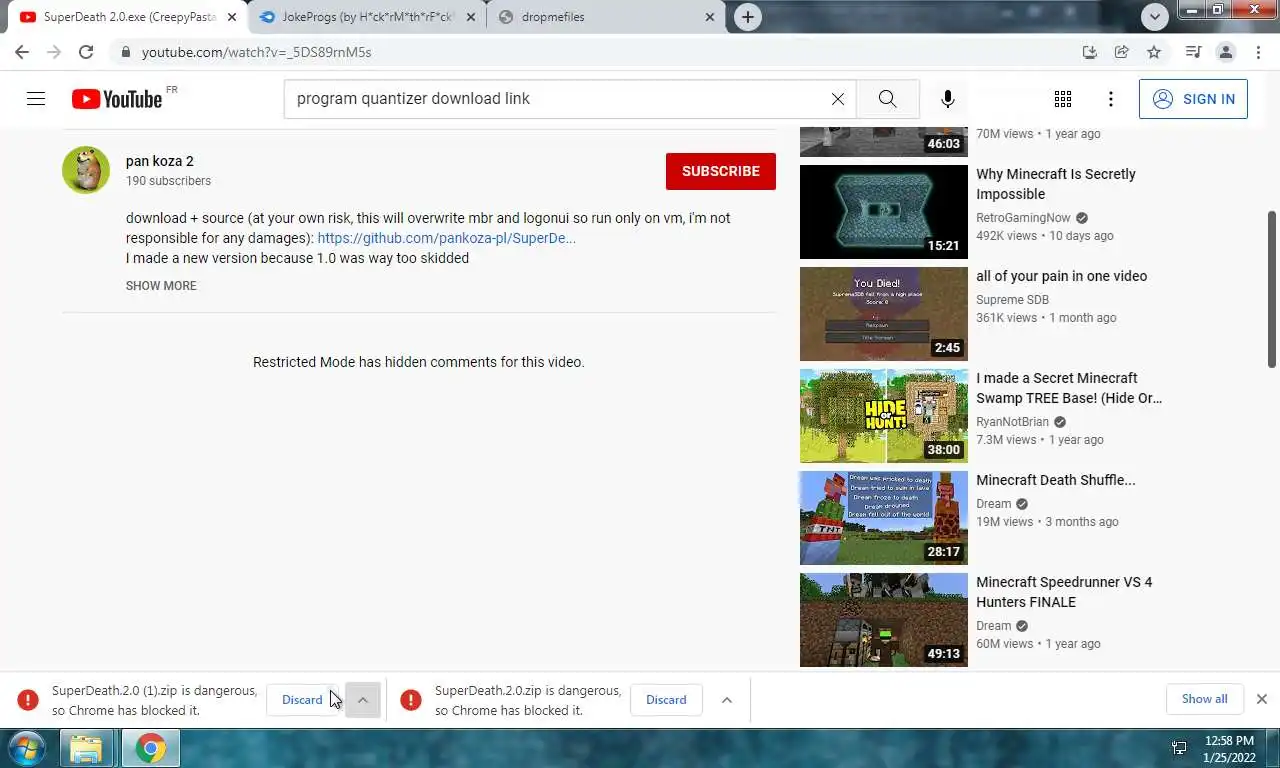This screenshot has width=1280, height=768.
Task: Open Chrome profile avatar
Action: point(1225,52)
